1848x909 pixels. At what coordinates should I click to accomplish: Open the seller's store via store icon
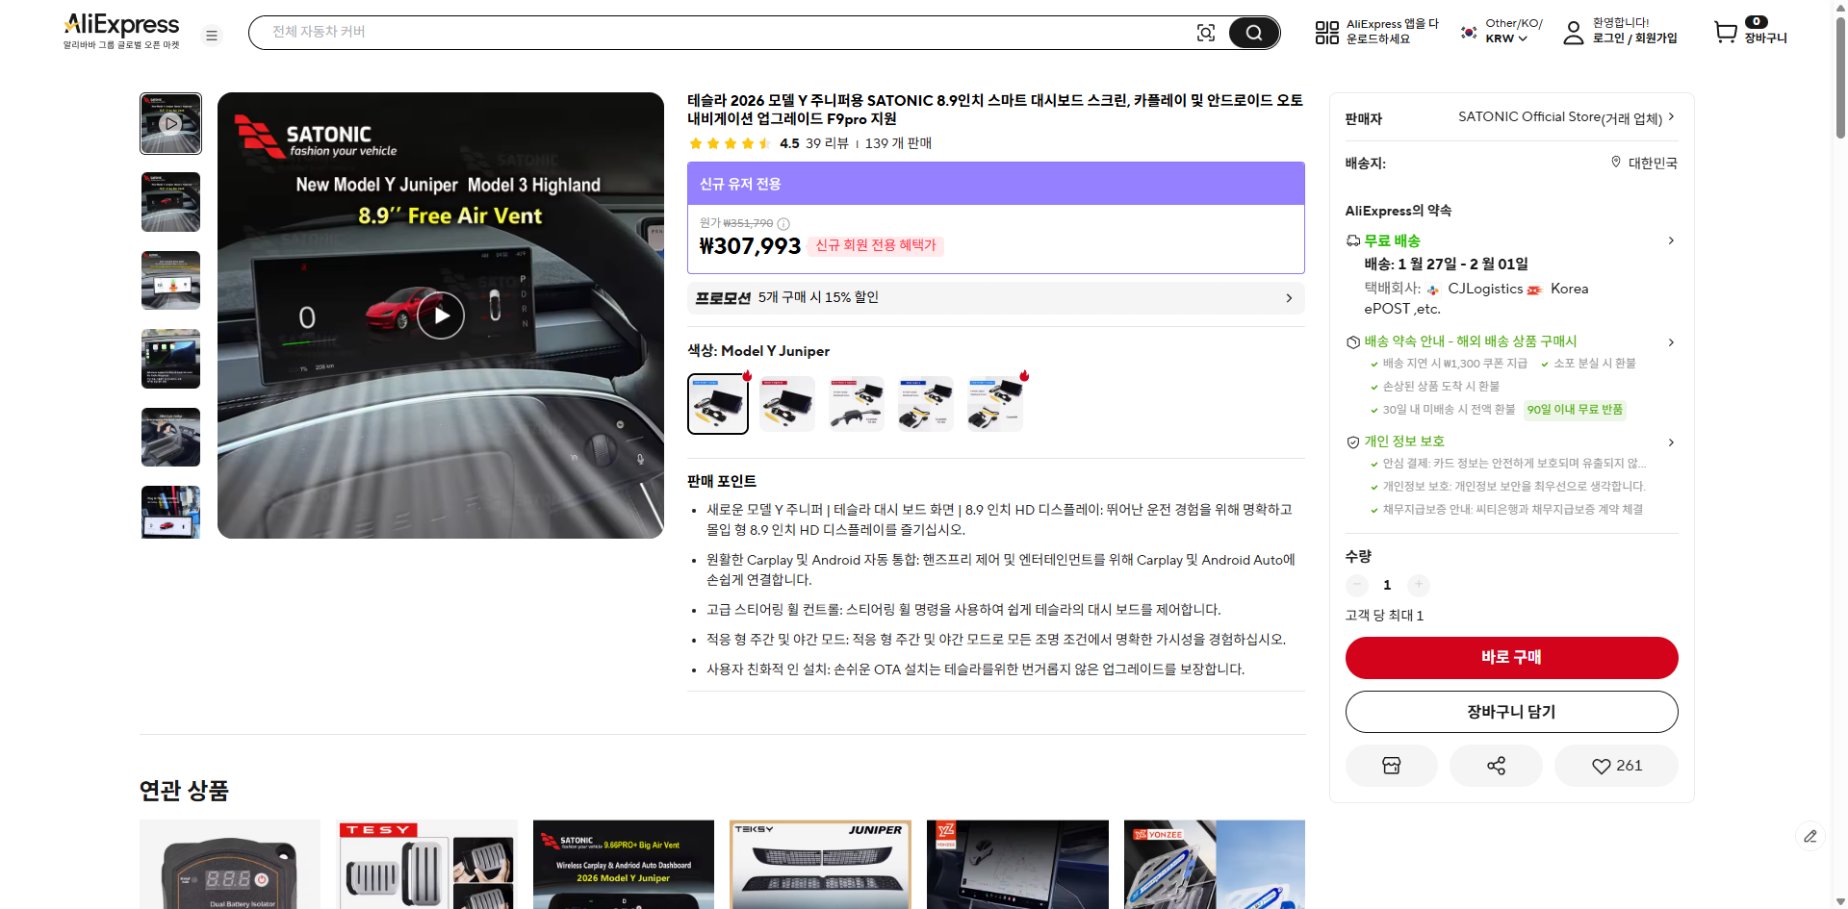click(x=1391, y=765)
